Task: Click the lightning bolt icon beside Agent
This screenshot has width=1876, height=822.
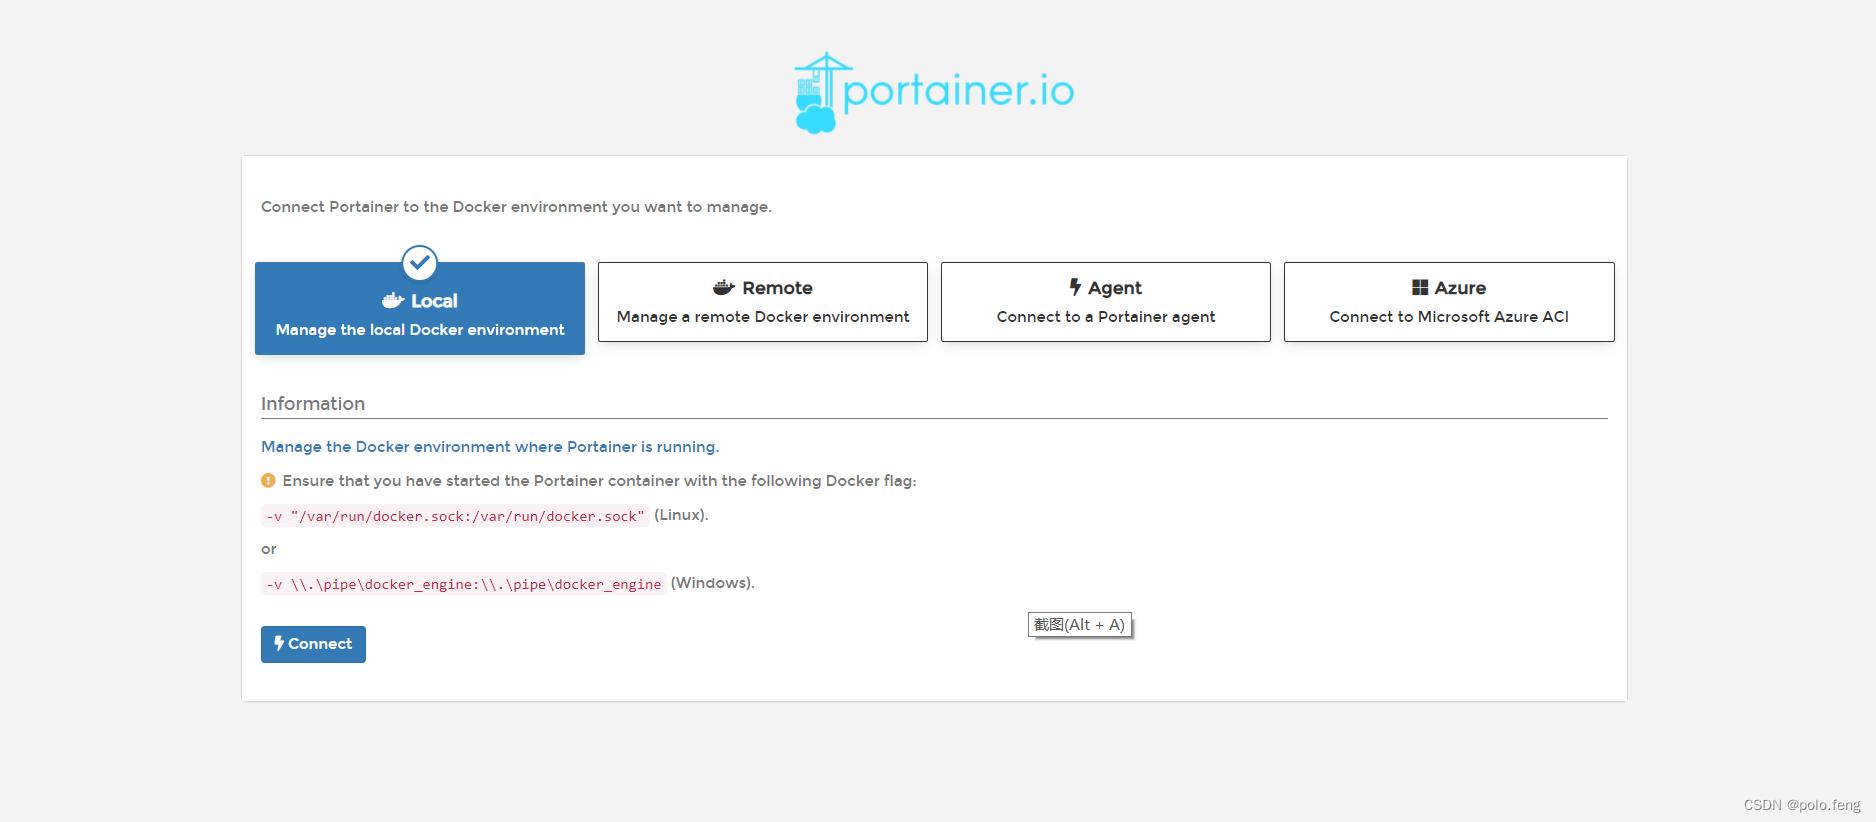Action: [x=1075, y=288]
